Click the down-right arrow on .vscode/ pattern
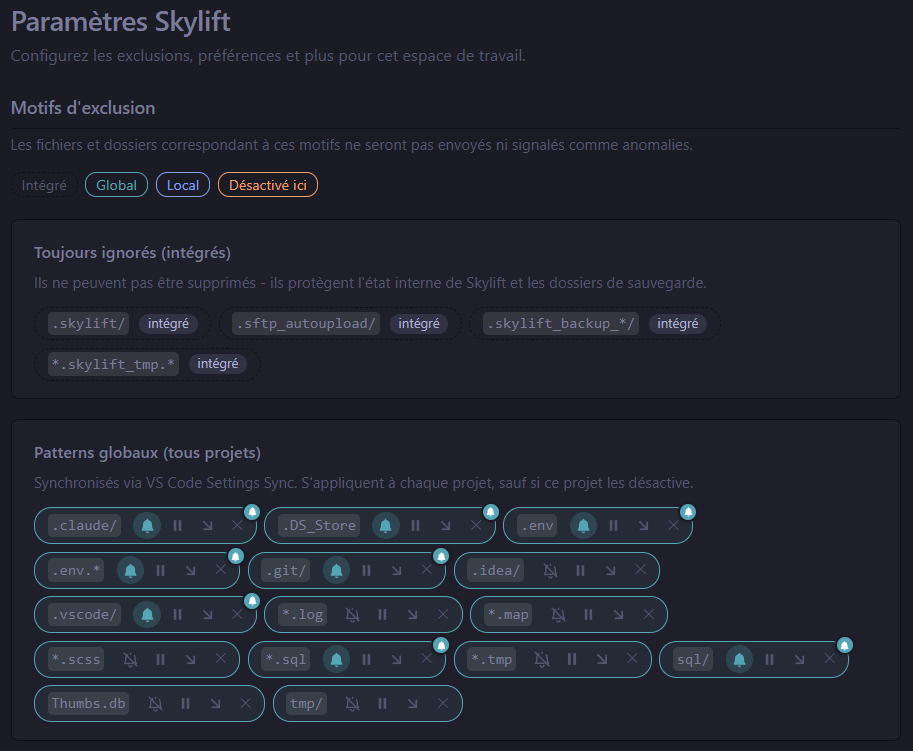This screenshot has width=913, height=751. pyautogui.click(x=207, y=615)
